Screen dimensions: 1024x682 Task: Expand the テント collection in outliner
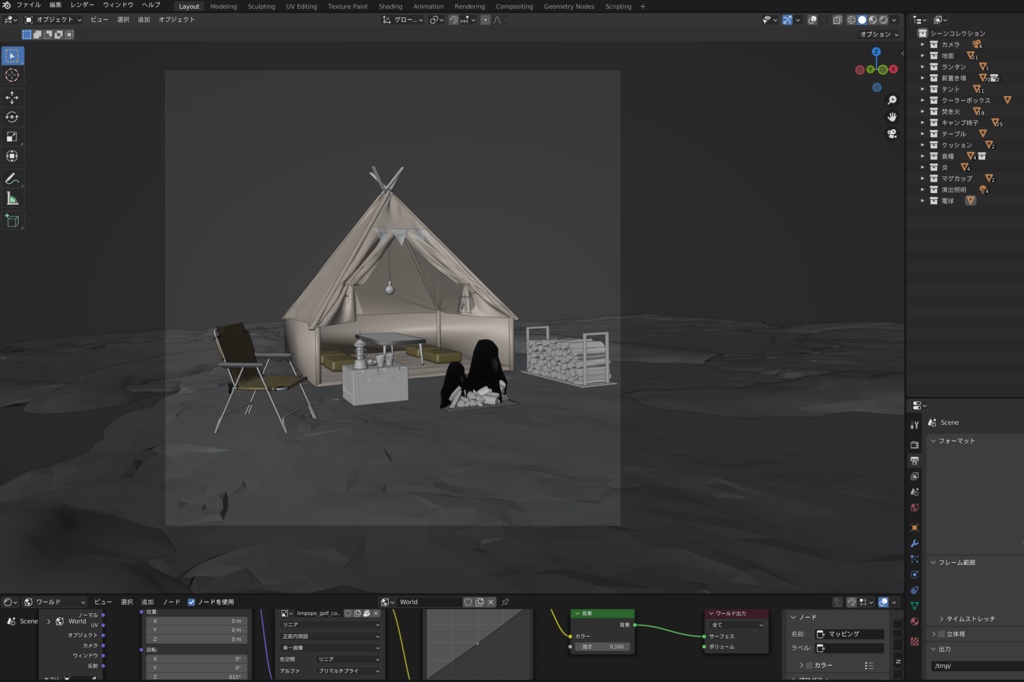coord(922,89)
